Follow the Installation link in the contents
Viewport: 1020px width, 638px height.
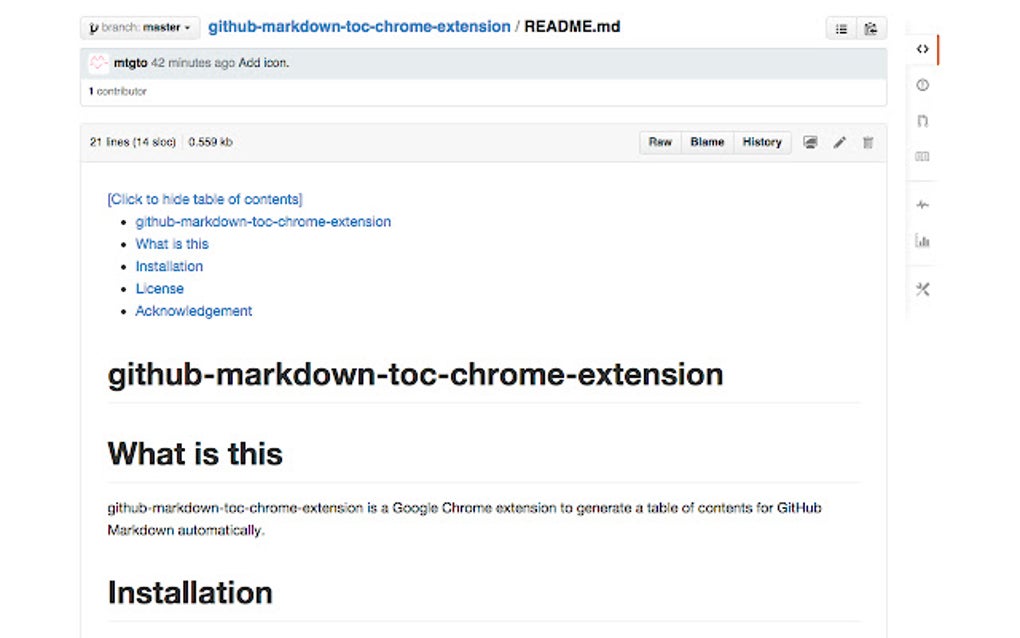[169, 266]
